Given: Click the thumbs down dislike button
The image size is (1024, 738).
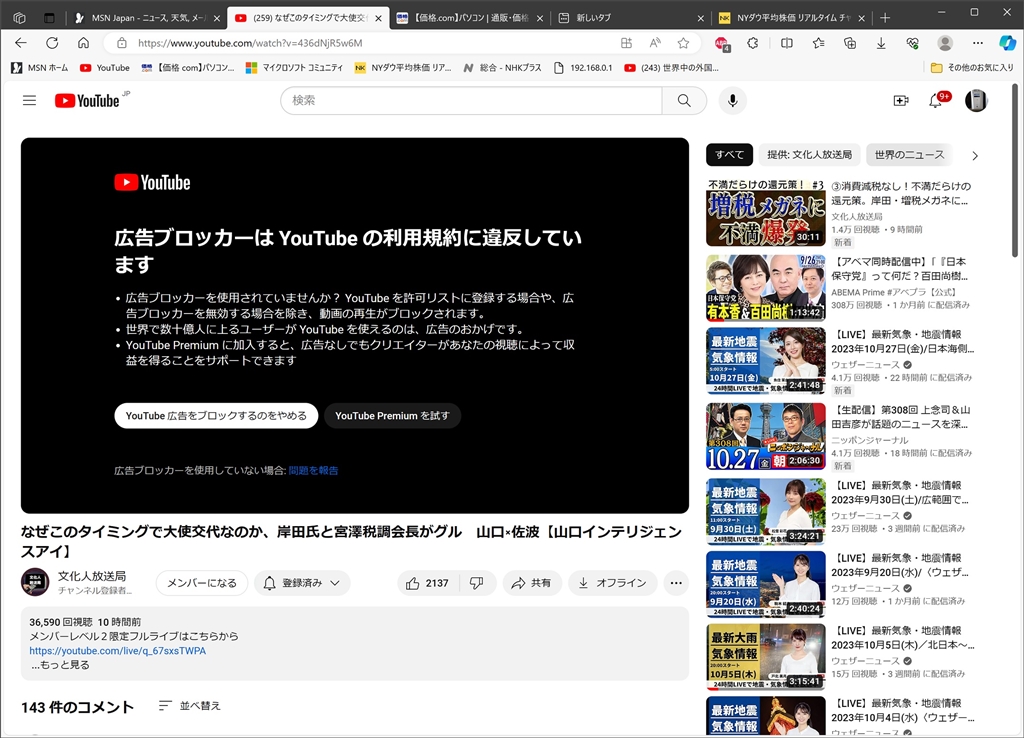Looking at the screenshot, I should point(477,583).
